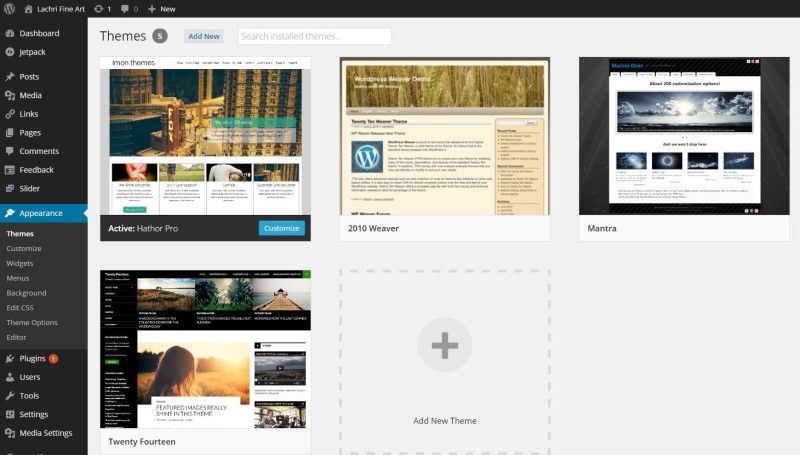Image resolution: width=800 pixels, height=455 pixels.
Task: Open Lachri Fine Art site link
Action: coord(61,9)
